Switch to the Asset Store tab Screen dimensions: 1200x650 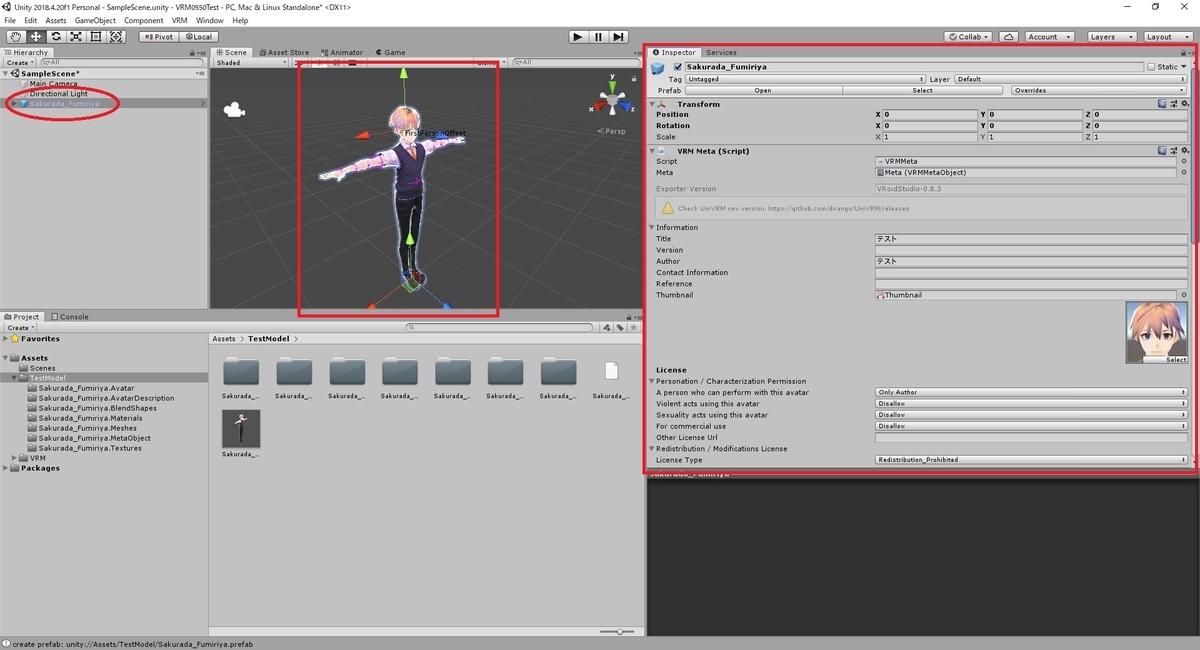(284, 52)
